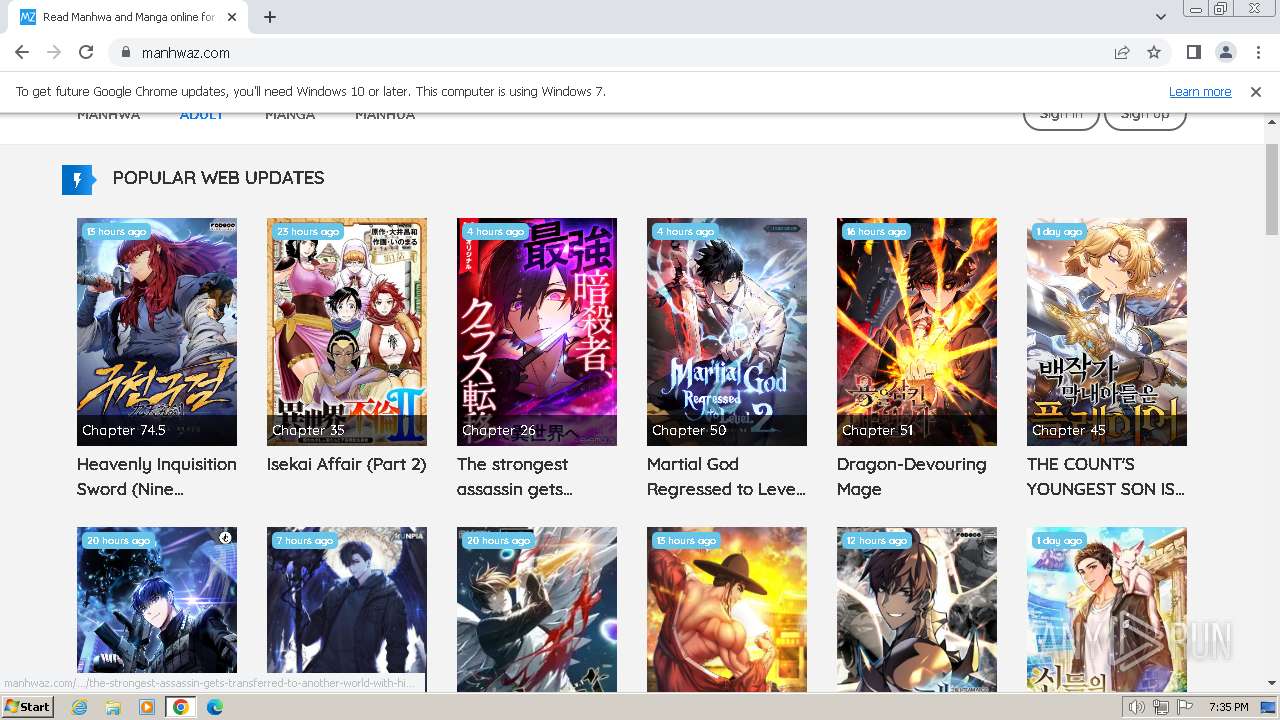Screen dimensions: 1280x720
Task: Open the Windows Start menu
Action: coord(28,706)
